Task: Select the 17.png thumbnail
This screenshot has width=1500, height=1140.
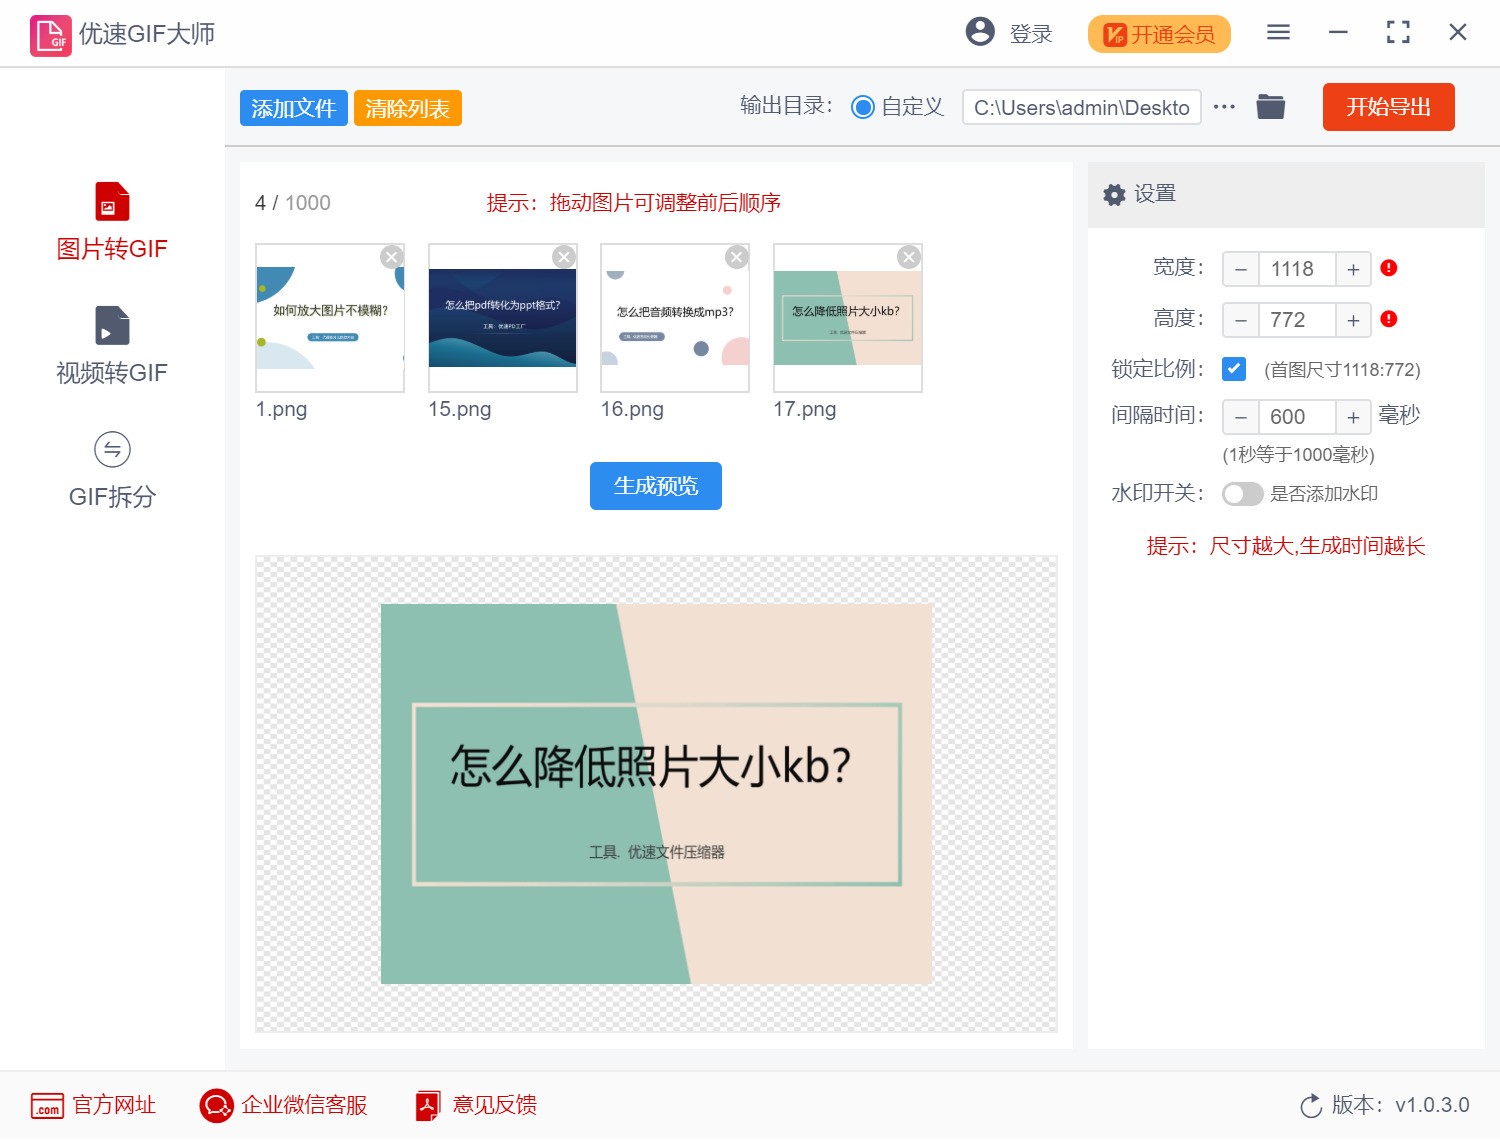Action: coord(848,318)
